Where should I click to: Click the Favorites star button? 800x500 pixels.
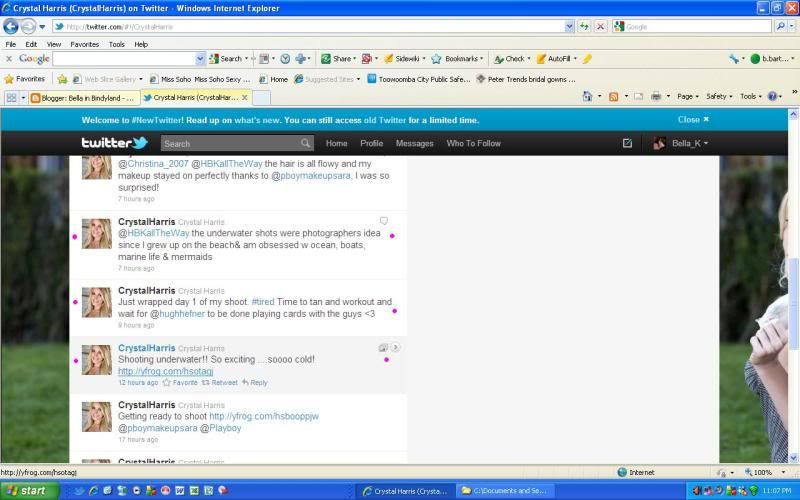[x=24, y=79]
